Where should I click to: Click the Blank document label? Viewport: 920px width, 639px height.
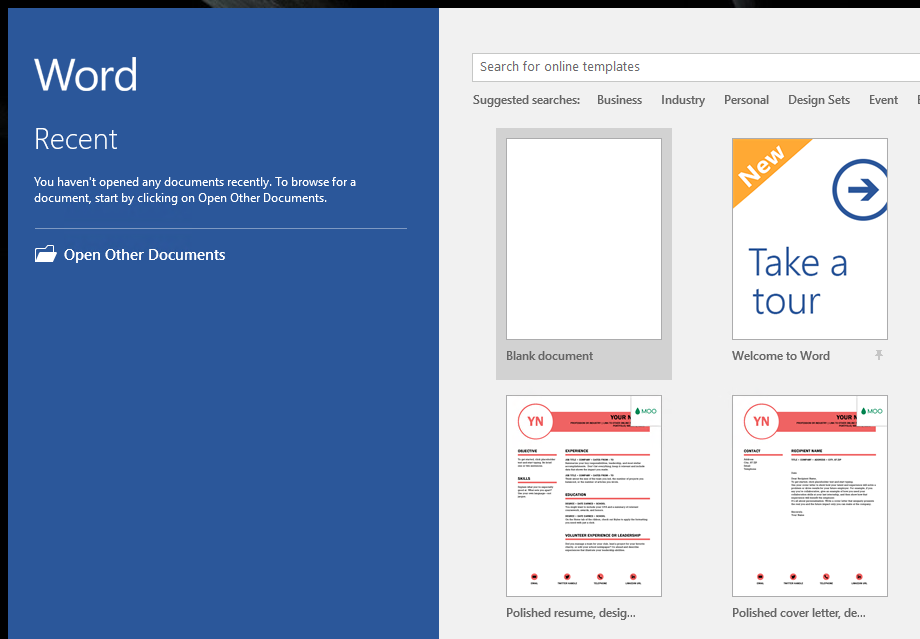[549, 356]
